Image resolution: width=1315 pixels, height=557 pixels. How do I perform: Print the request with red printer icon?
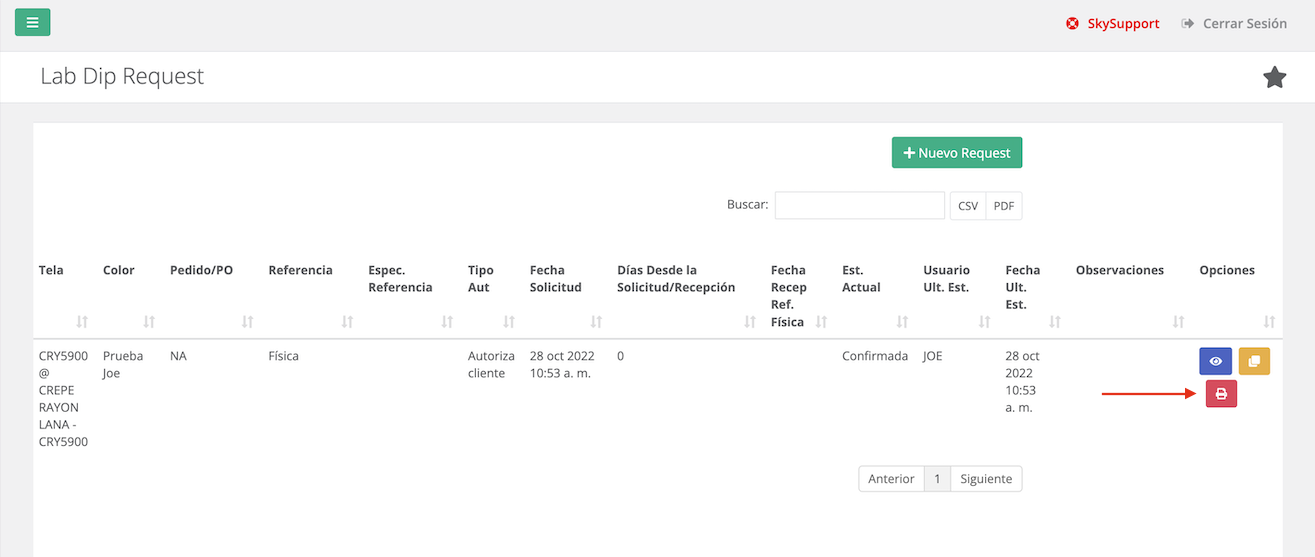[1221, 394]
